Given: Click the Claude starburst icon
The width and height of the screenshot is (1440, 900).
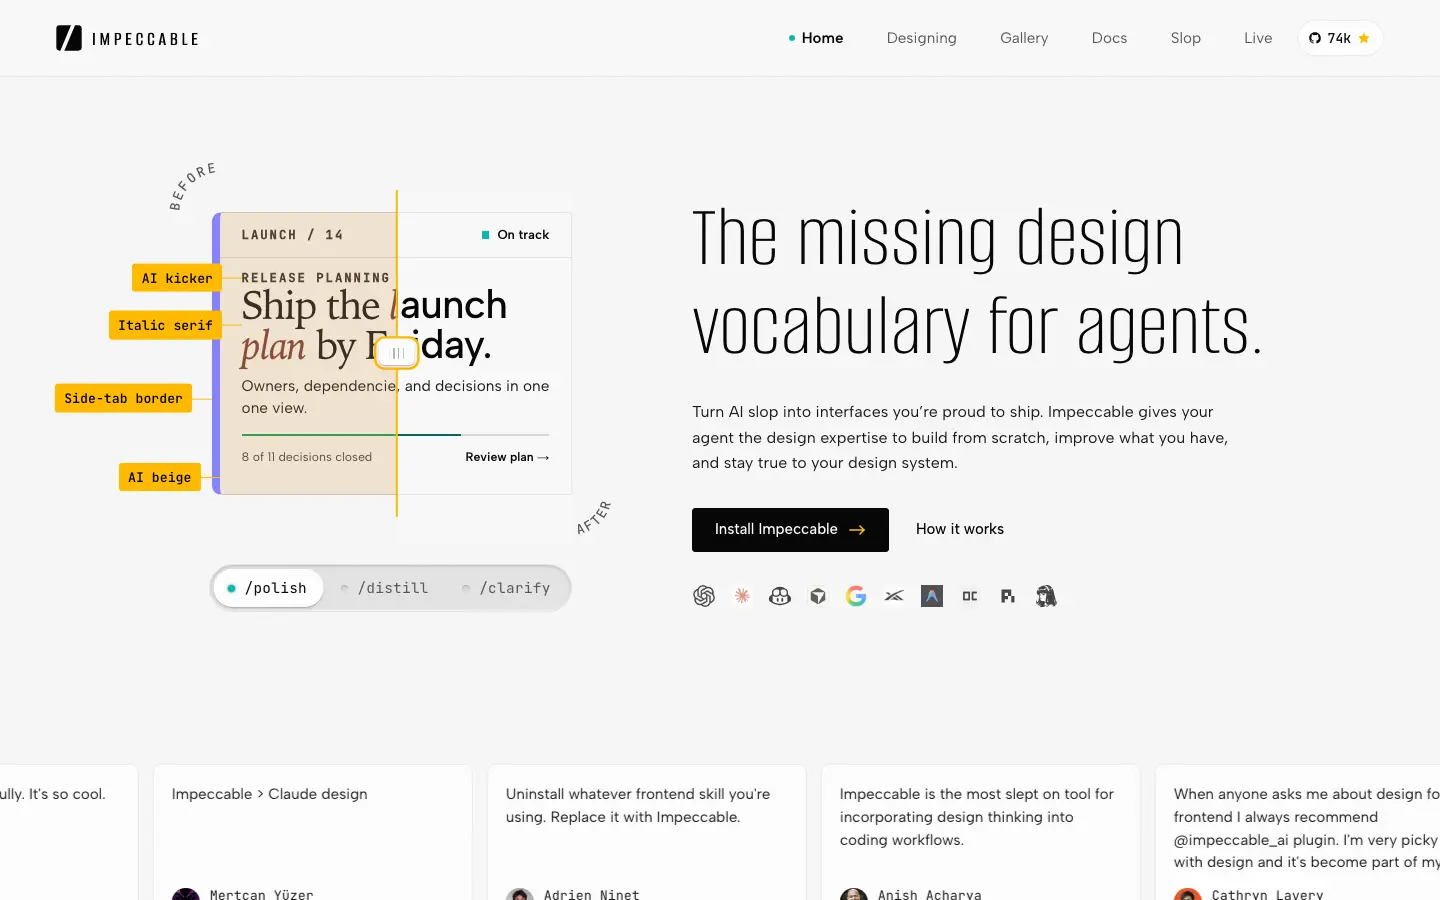Looking at the screenshot, I should pyautogui.click(x=742, y=596).
